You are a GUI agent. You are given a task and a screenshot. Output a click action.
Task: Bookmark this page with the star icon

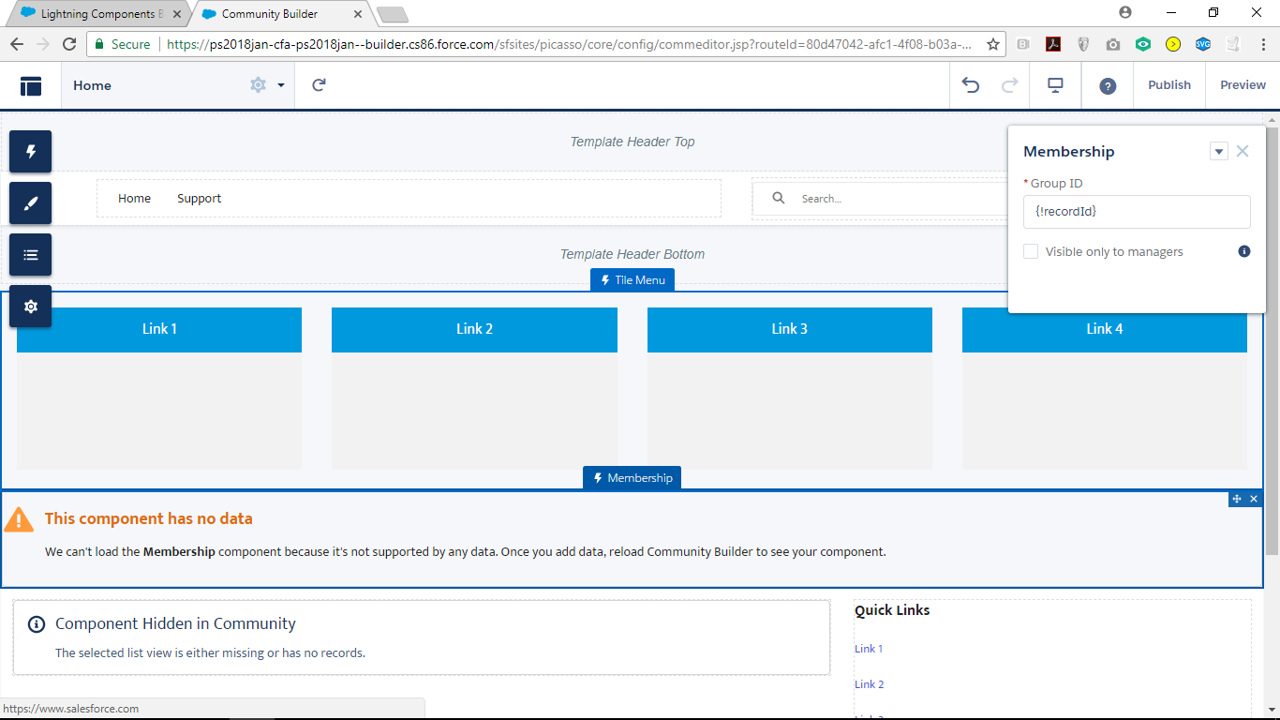(x=993, y=44)
